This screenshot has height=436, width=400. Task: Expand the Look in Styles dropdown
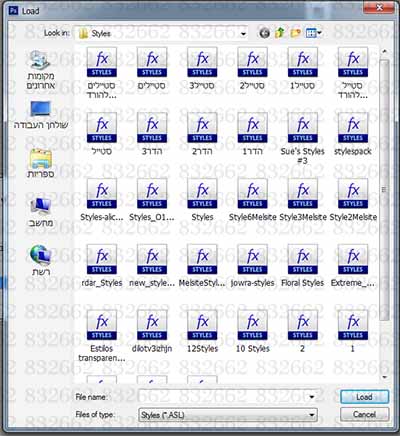[243, 34]
